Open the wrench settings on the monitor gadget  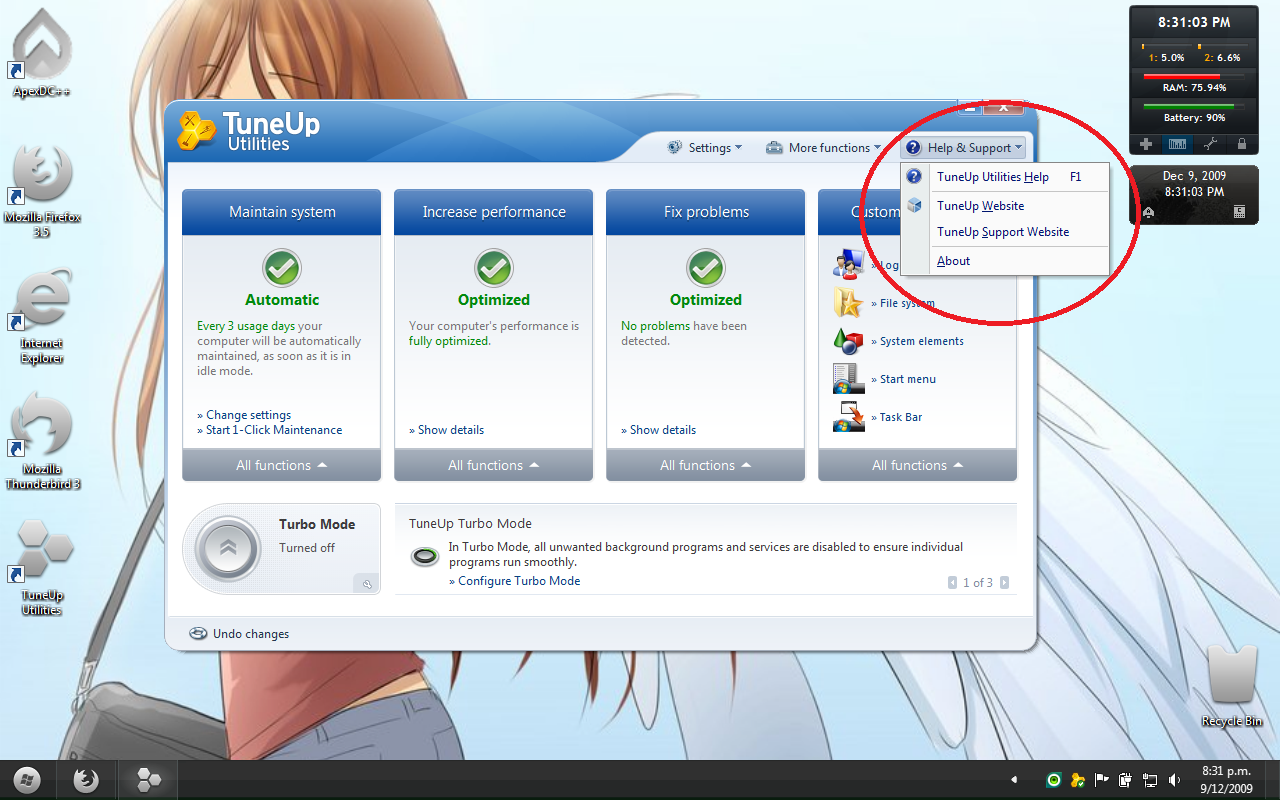pyautogui.click(x=1211, y=144)
